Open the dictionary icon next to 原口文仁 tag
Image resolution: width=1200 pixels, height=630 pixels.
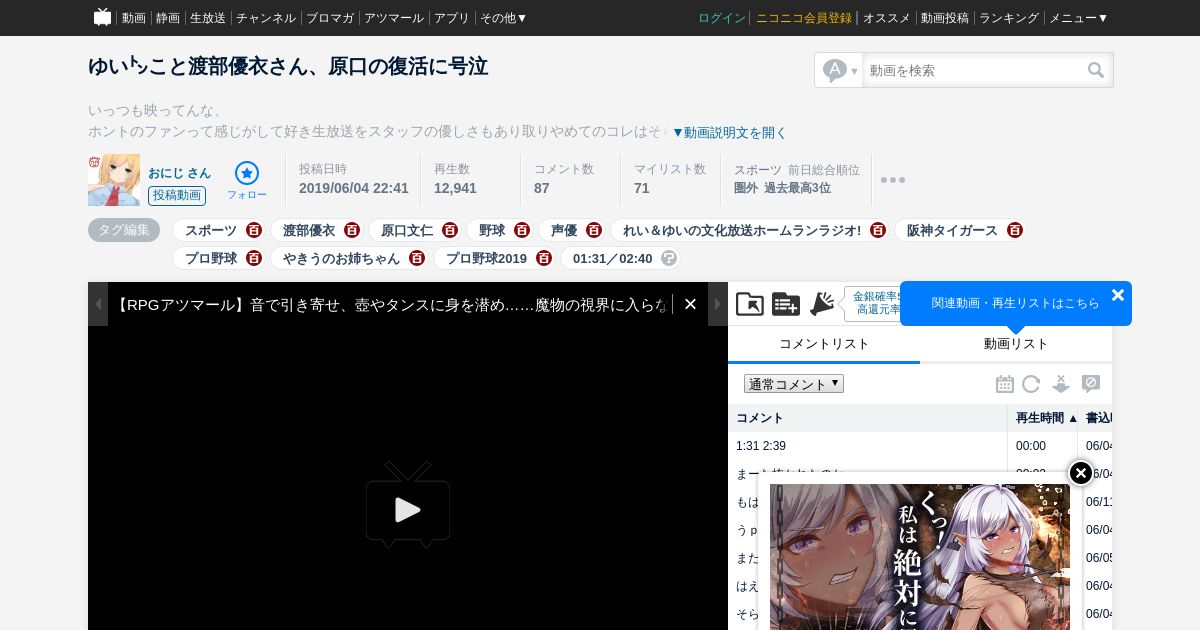tap(450, 230)
